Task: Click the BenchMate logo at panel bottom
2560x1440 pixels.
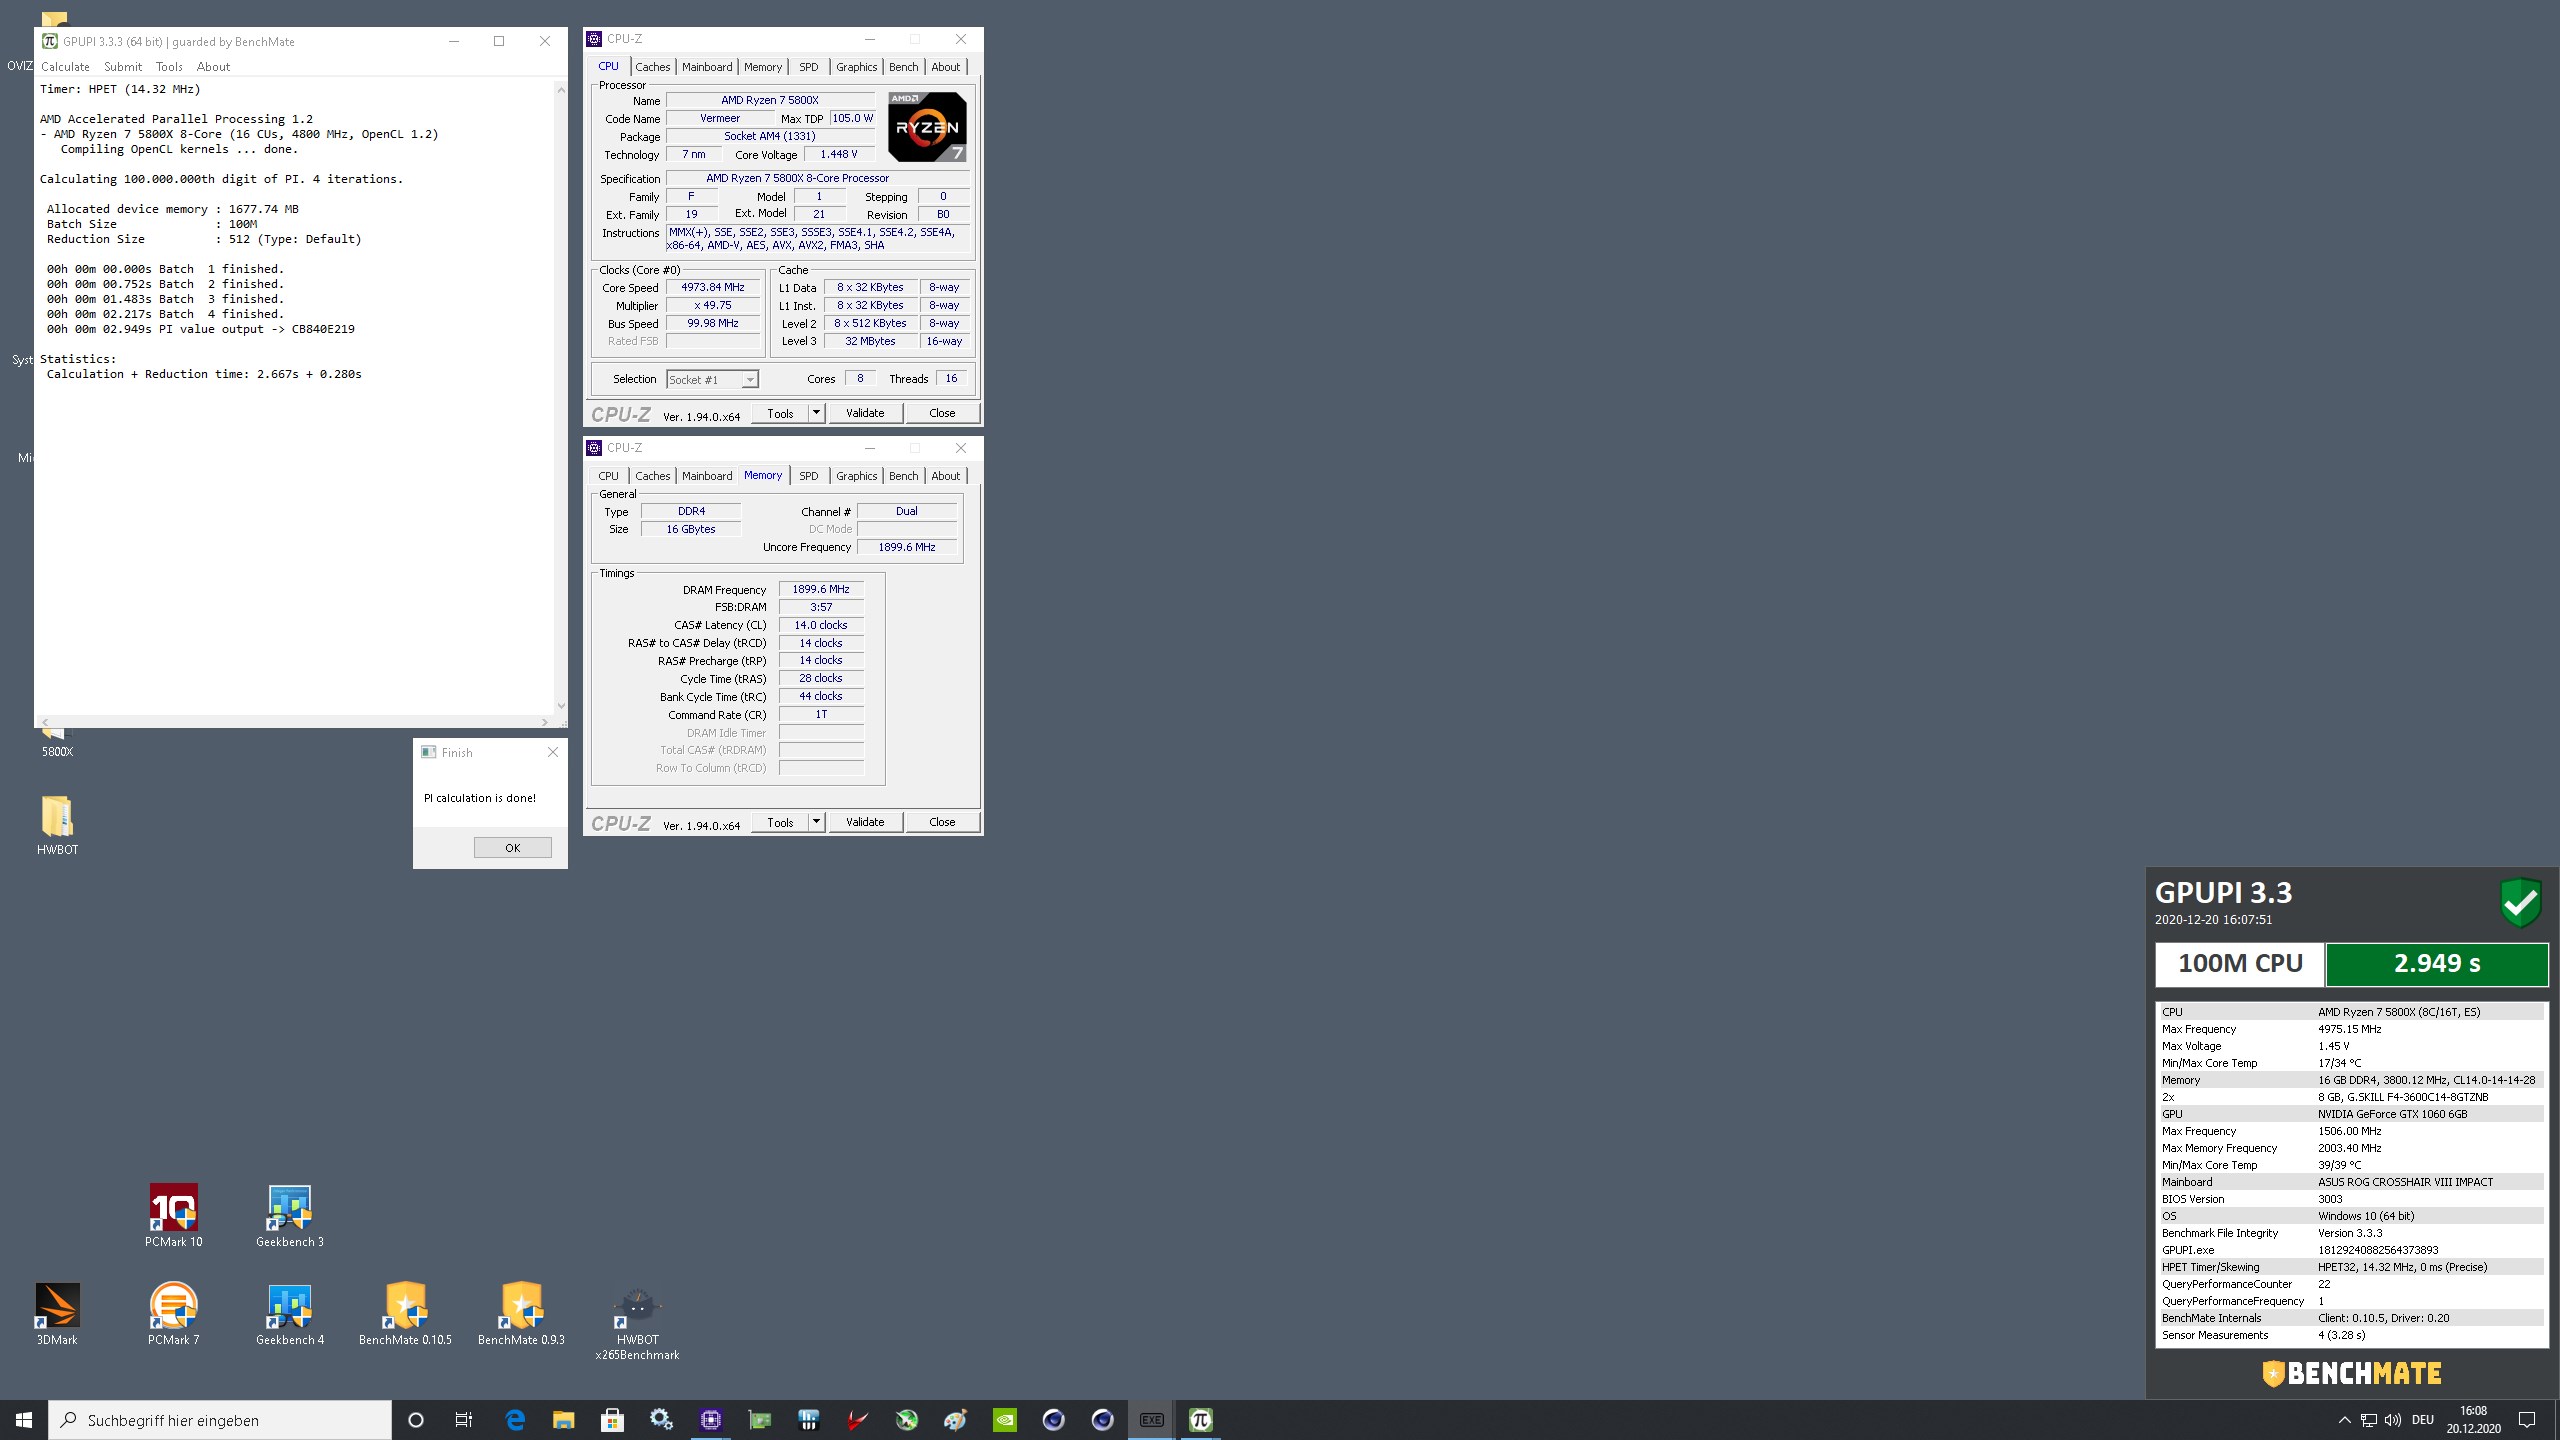Action: [x=2351, y=1374]
